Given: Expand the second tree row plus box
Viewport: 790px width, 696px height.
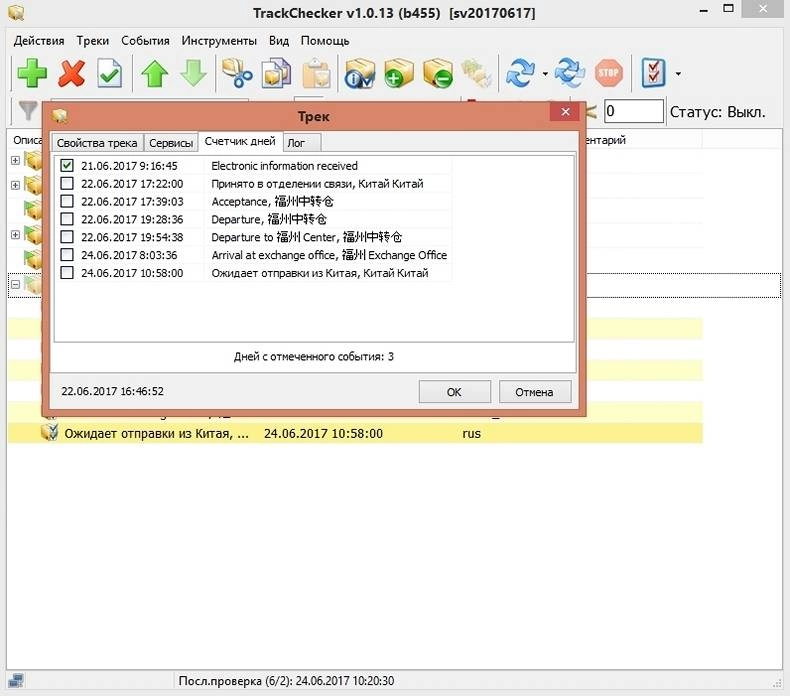Looking at the screenshot, I should click(x=16, y=185).
